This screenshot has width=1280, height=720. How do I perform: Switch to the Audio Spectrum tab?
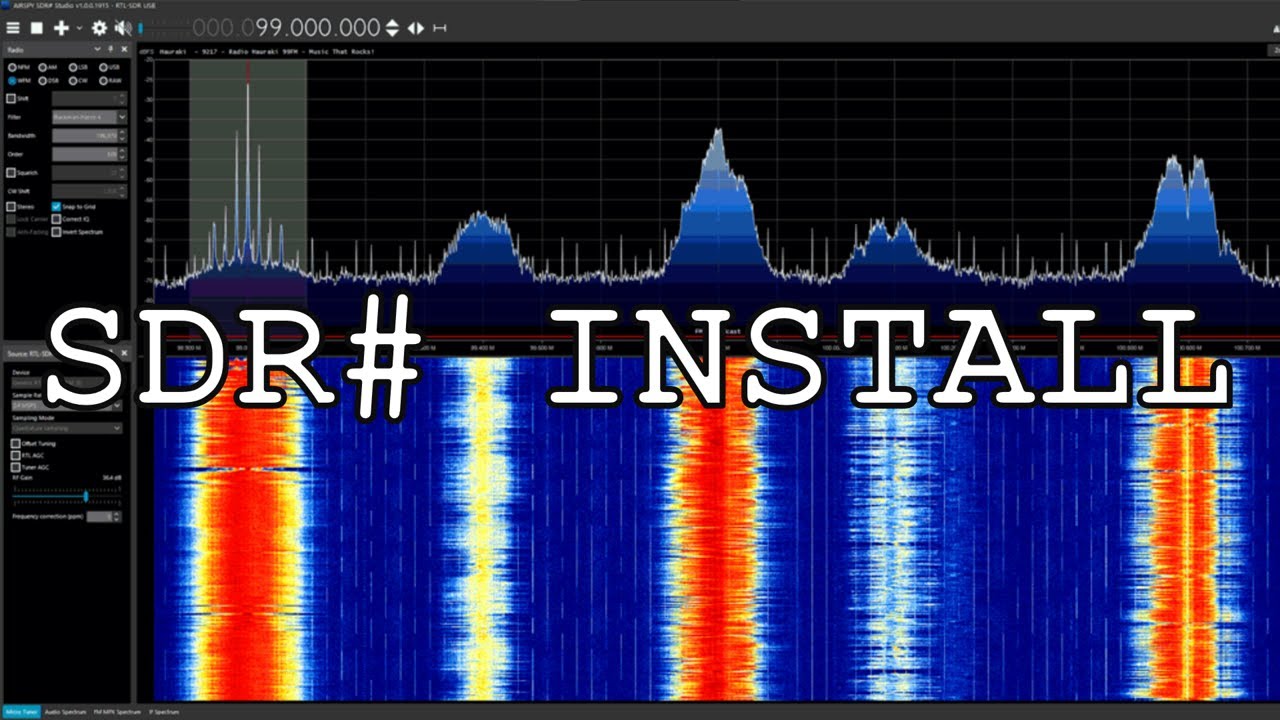[63, 712]
